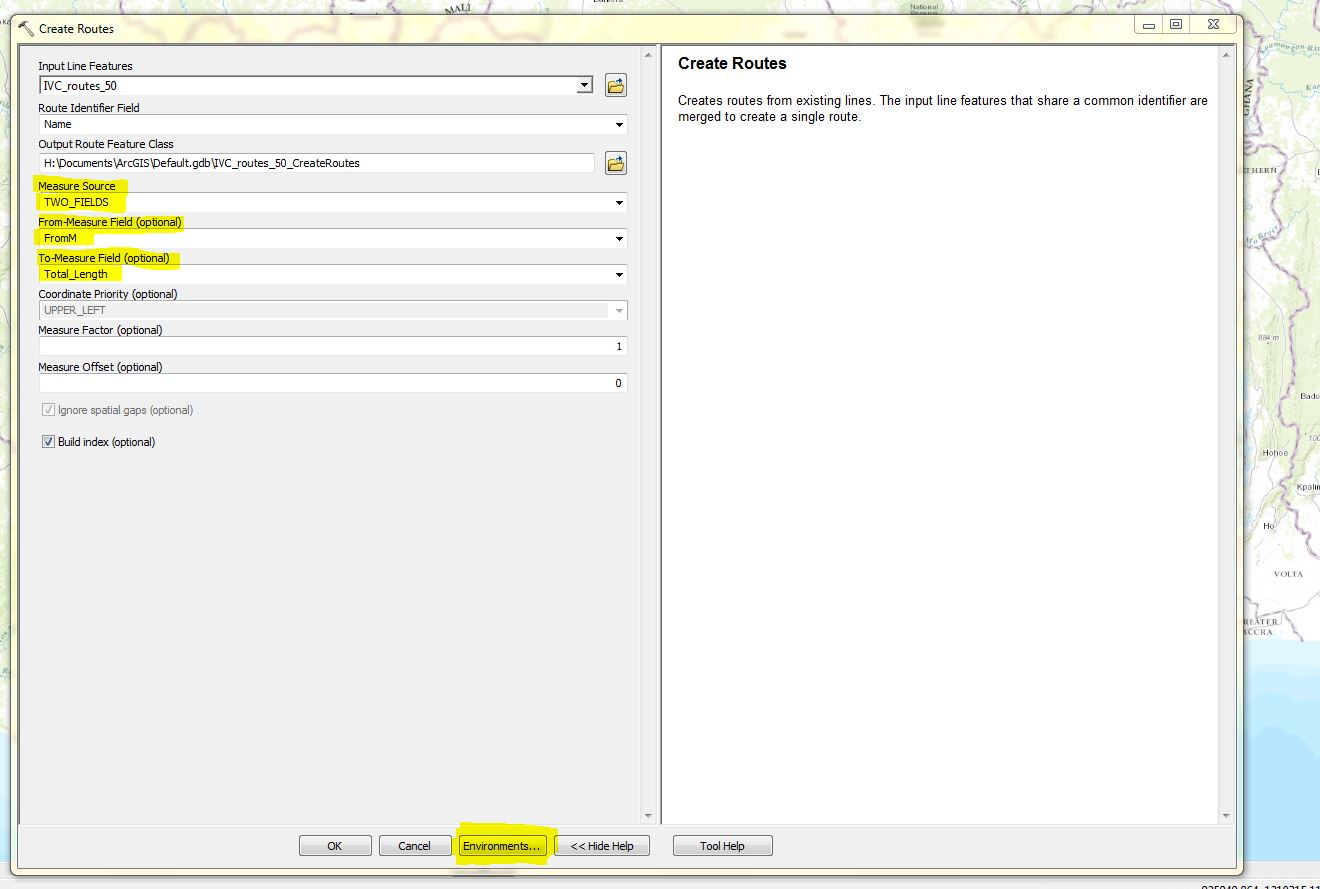The height and width of the screenshot is (889, 1320).
Task: Click the parameters panel scroll up arrow
Action: (x=648, y=55)
